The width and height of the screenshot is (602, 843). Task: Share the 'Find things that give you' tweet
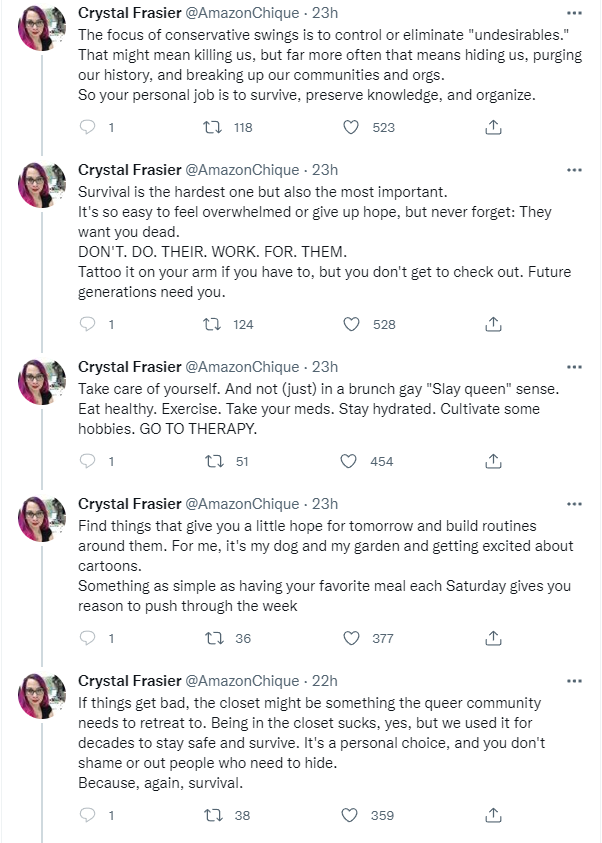point(493,638)
